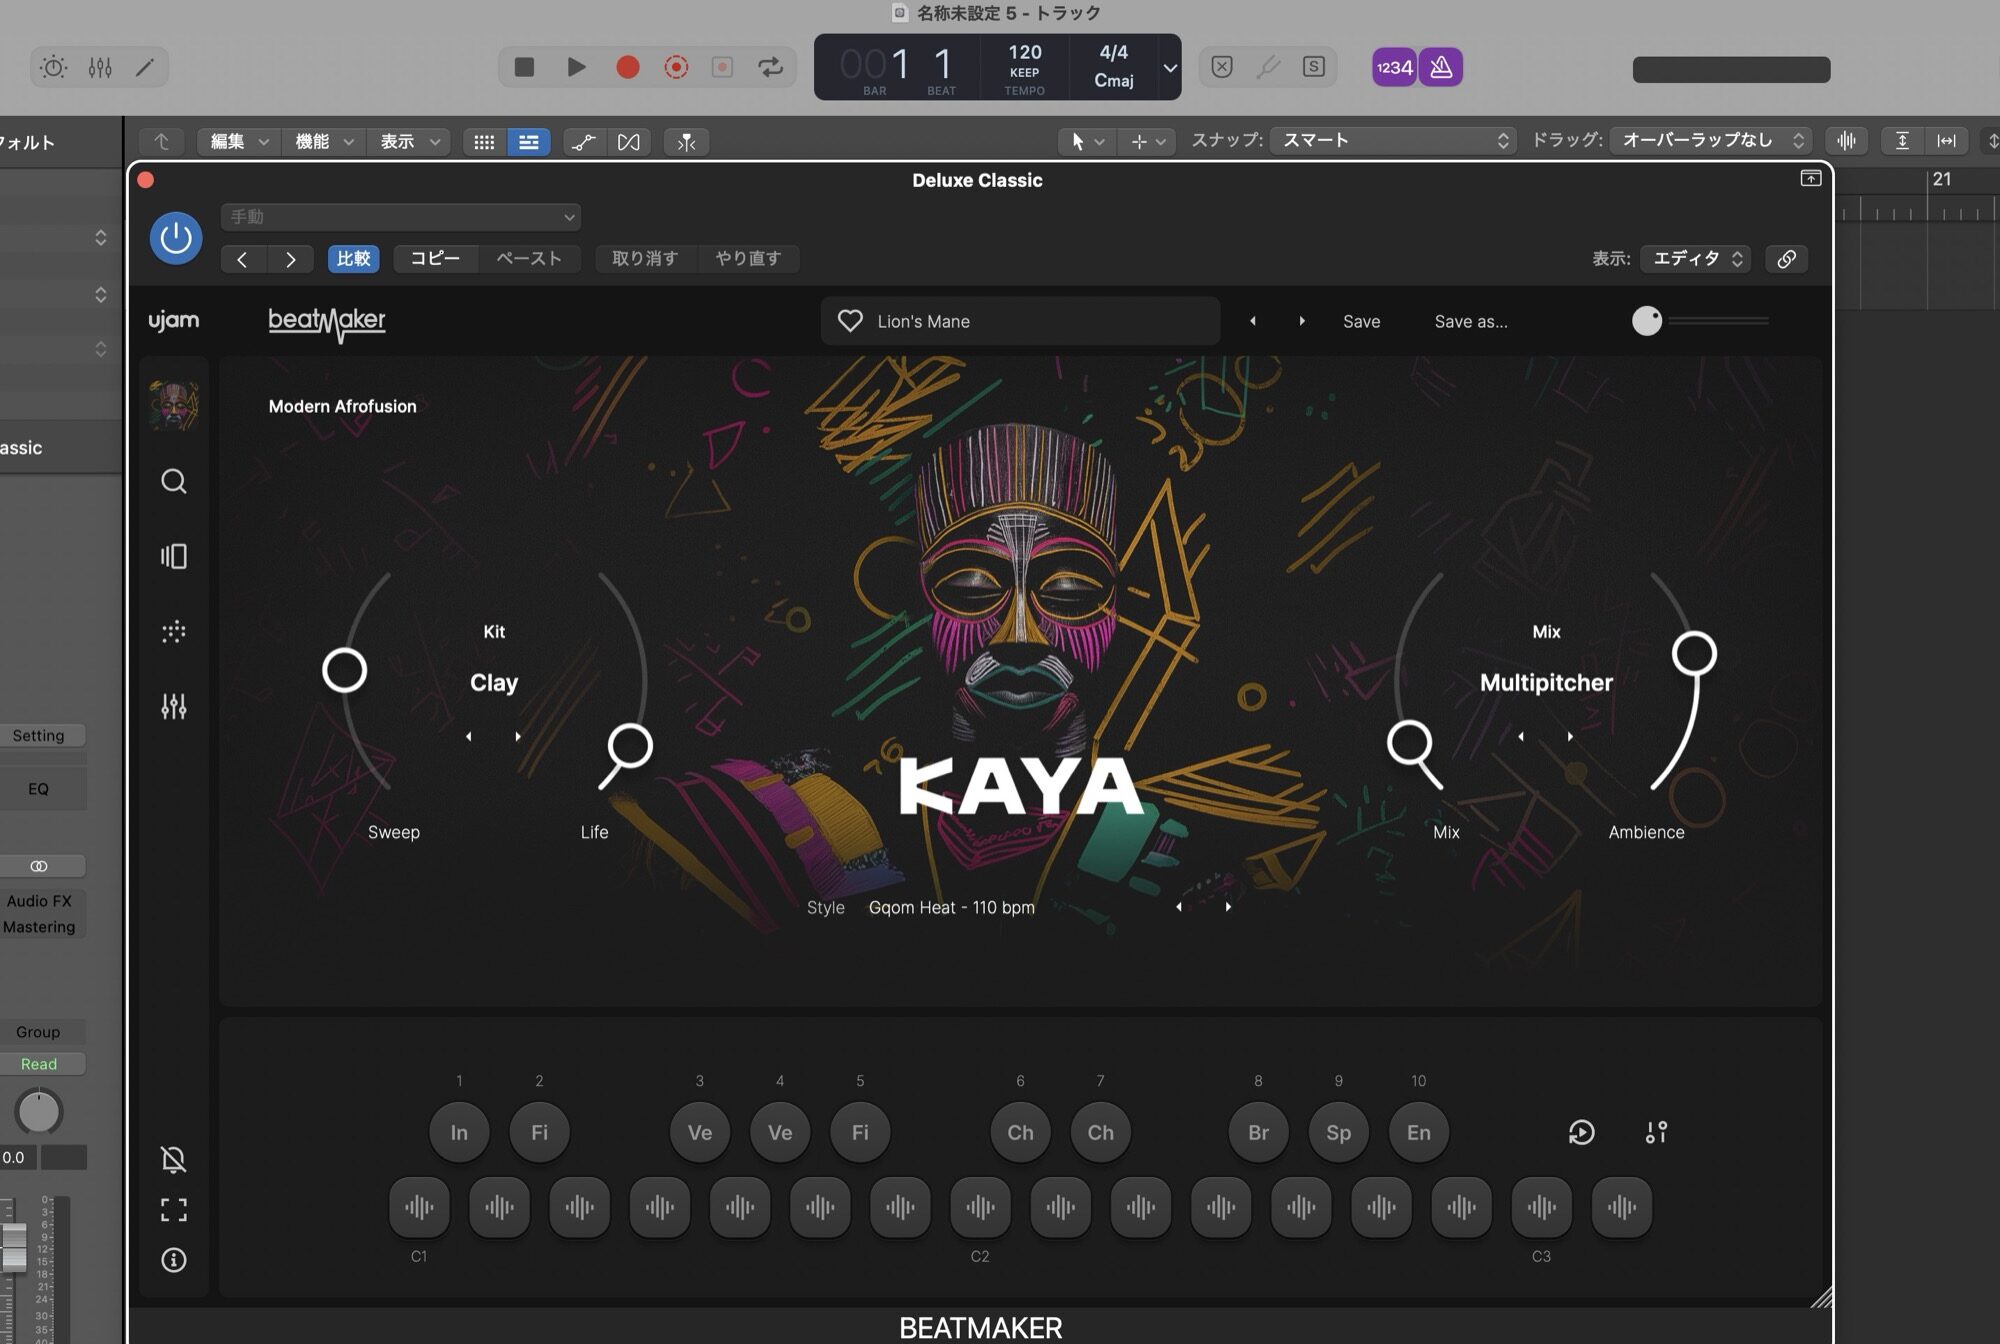Image resolution: width=2000 pixels, height=1344 pixels.
Task: Open the スナップ スマート dropdown
Action: click(x=1393, y=141)
